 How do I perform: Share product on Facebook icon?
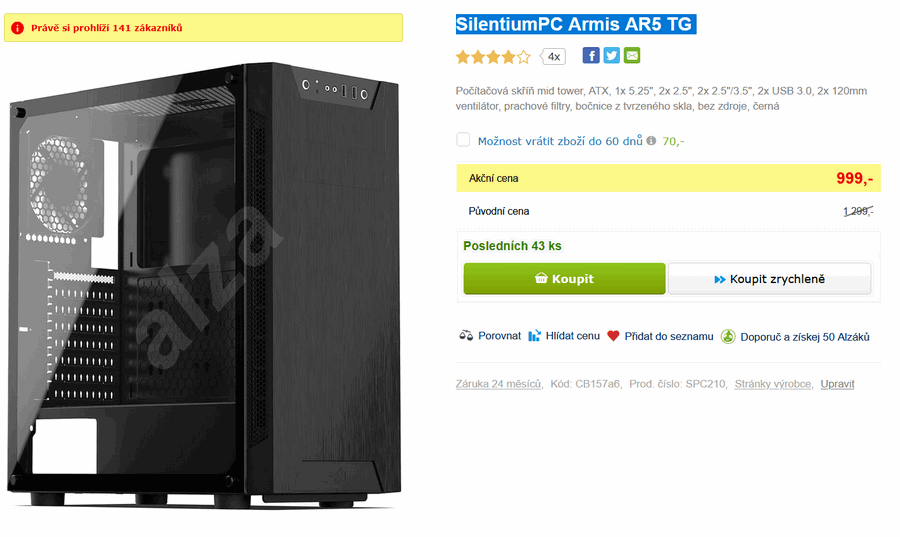point(591,55)
